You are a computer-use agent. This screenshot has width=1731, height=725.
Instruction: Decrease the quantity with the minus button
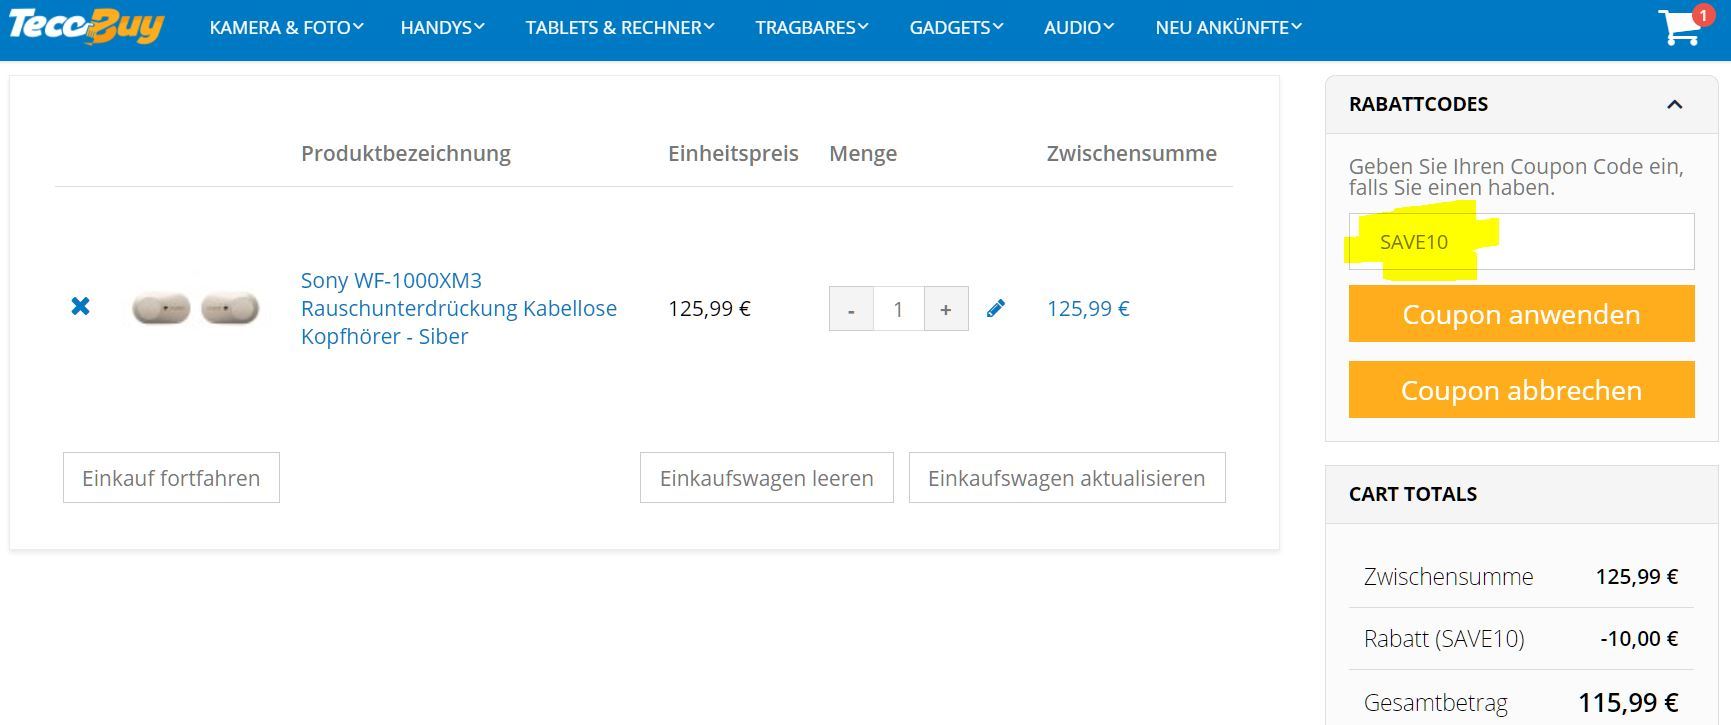click(x=851, y=309)
